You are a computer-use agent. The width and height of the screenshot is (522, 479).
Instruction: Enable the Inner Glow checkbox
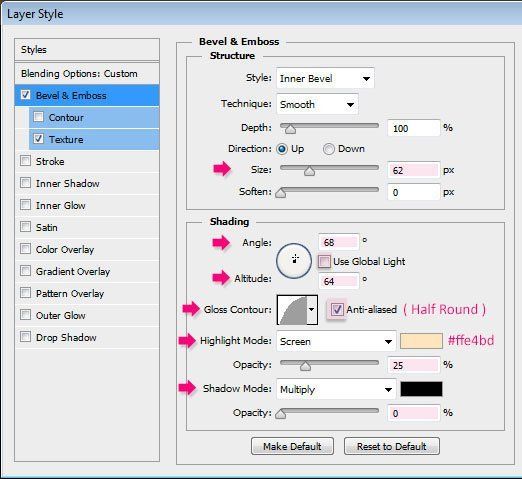pyautogui.click(x=25, y=205)
